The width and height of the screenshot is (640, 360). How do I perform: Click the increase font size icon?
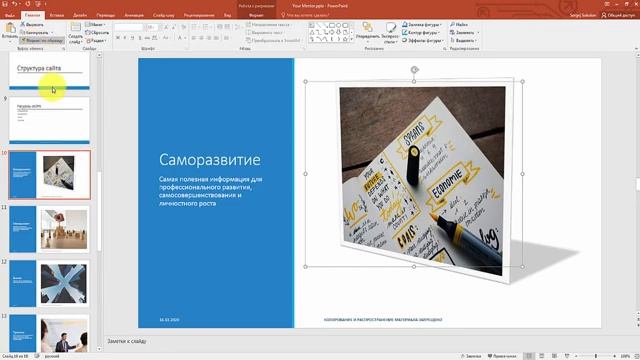point(166,27)
